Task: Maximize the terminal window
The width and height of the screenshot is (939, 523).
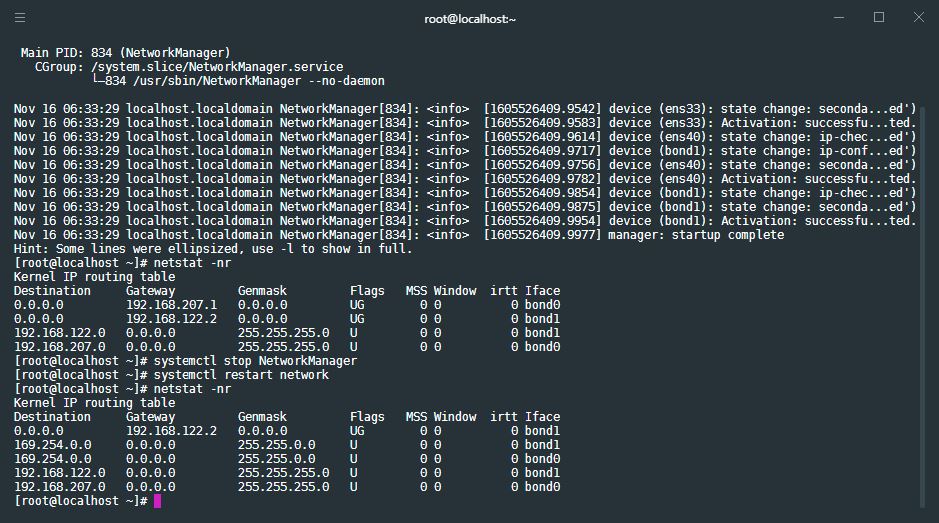Action: tap(879, 17)
